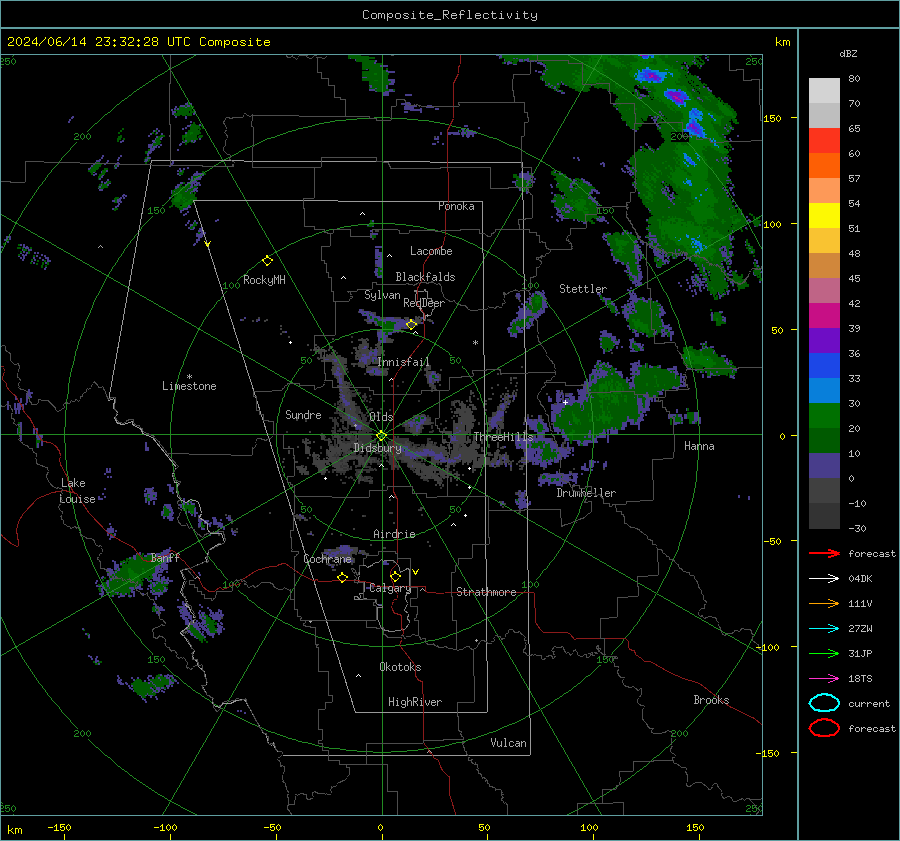Click the Brooks label
This screenshot has width=900, height=841.
[711, 700]
